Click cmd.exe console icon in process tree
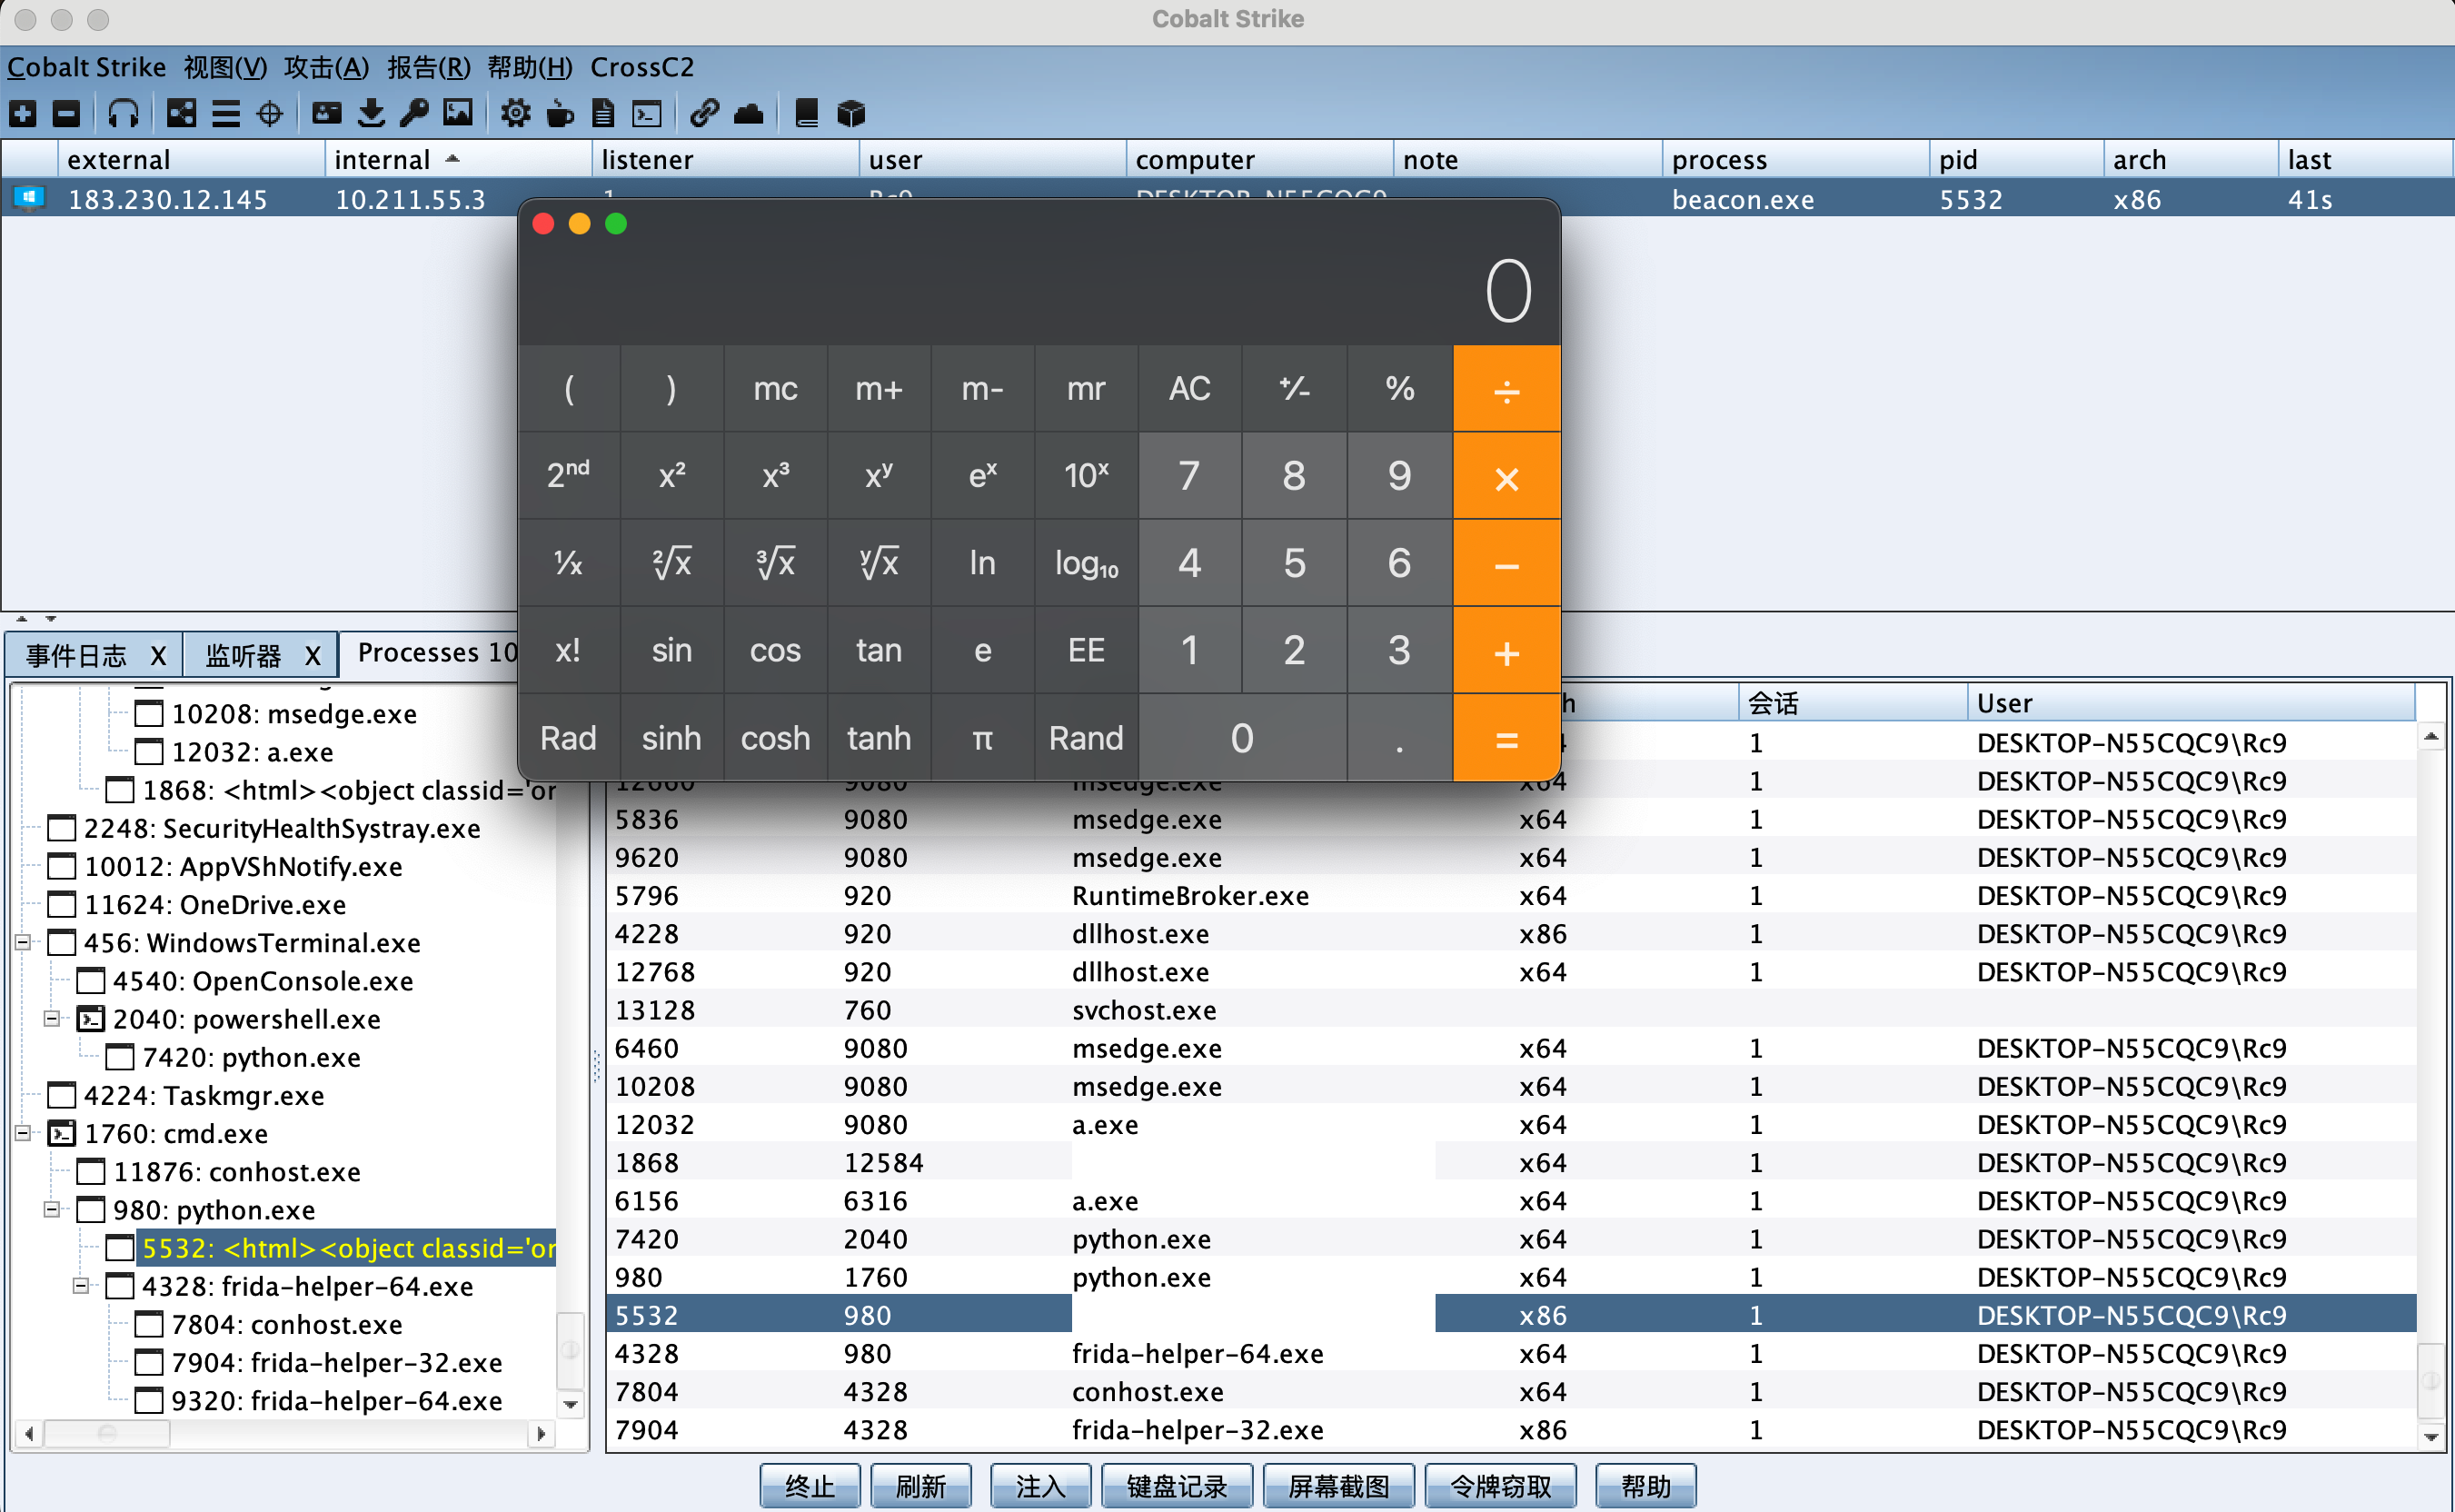 tap(62, 1133)
